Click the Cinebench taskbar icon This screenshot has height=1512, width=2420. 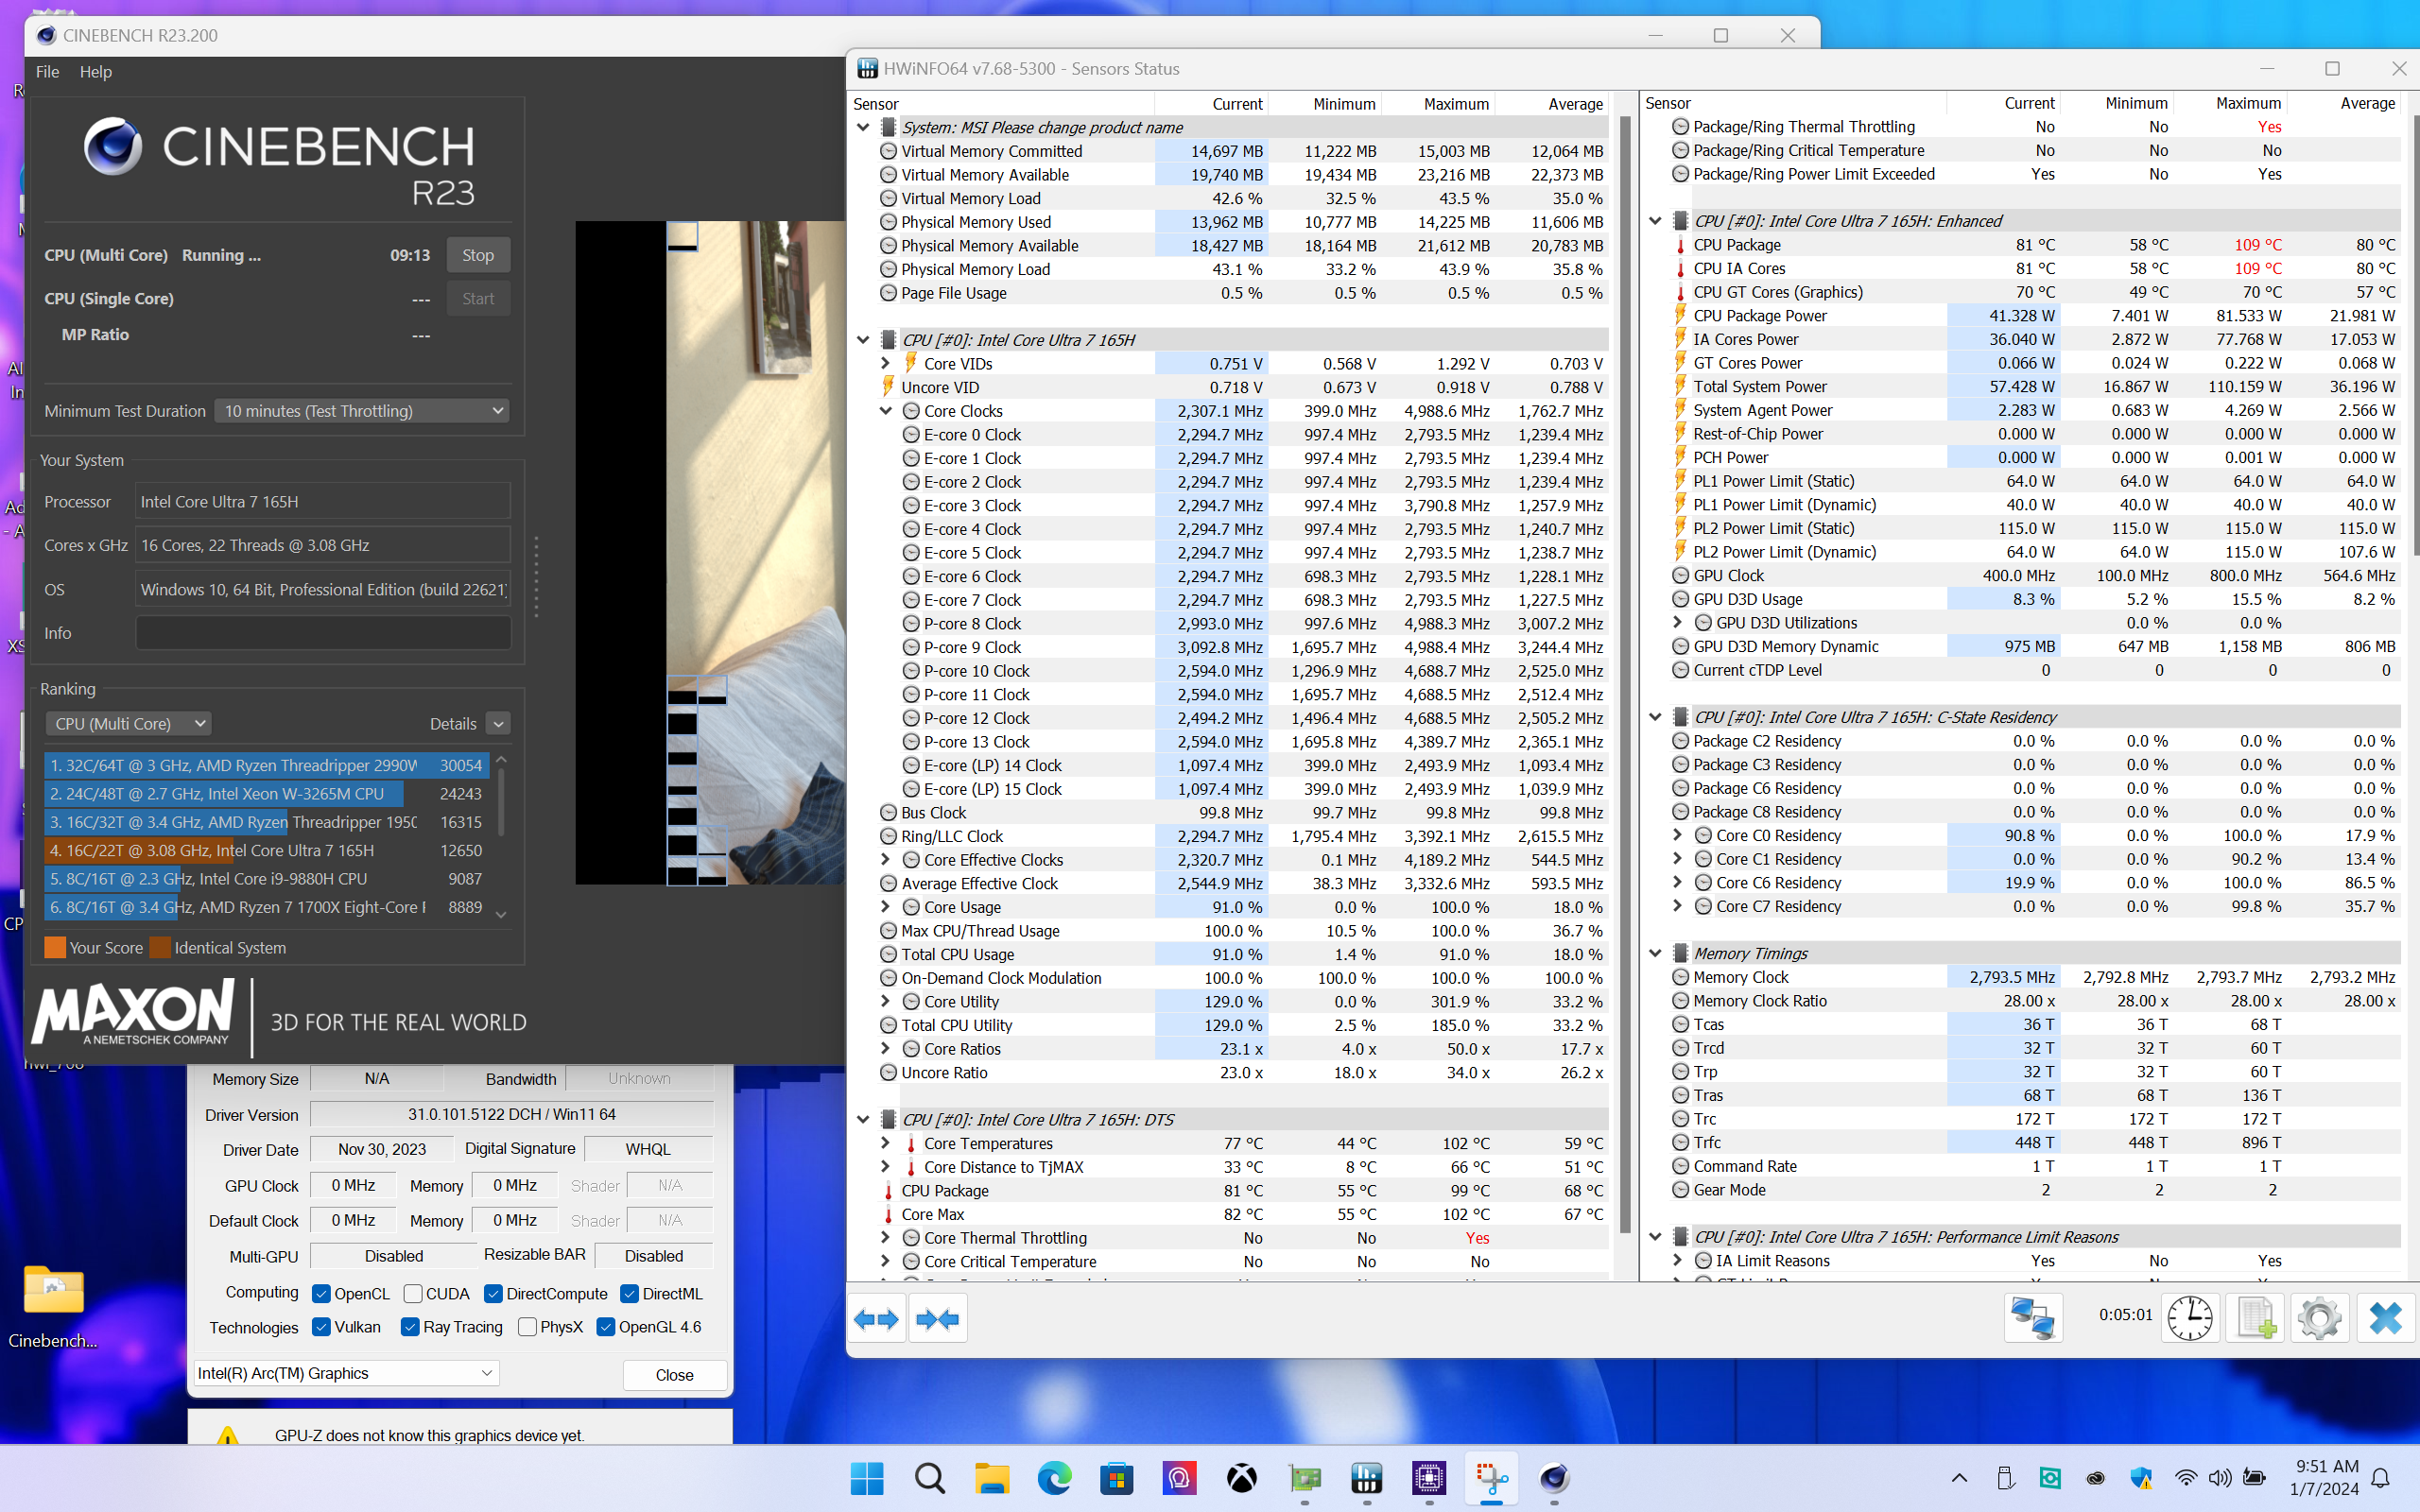1553,1478
